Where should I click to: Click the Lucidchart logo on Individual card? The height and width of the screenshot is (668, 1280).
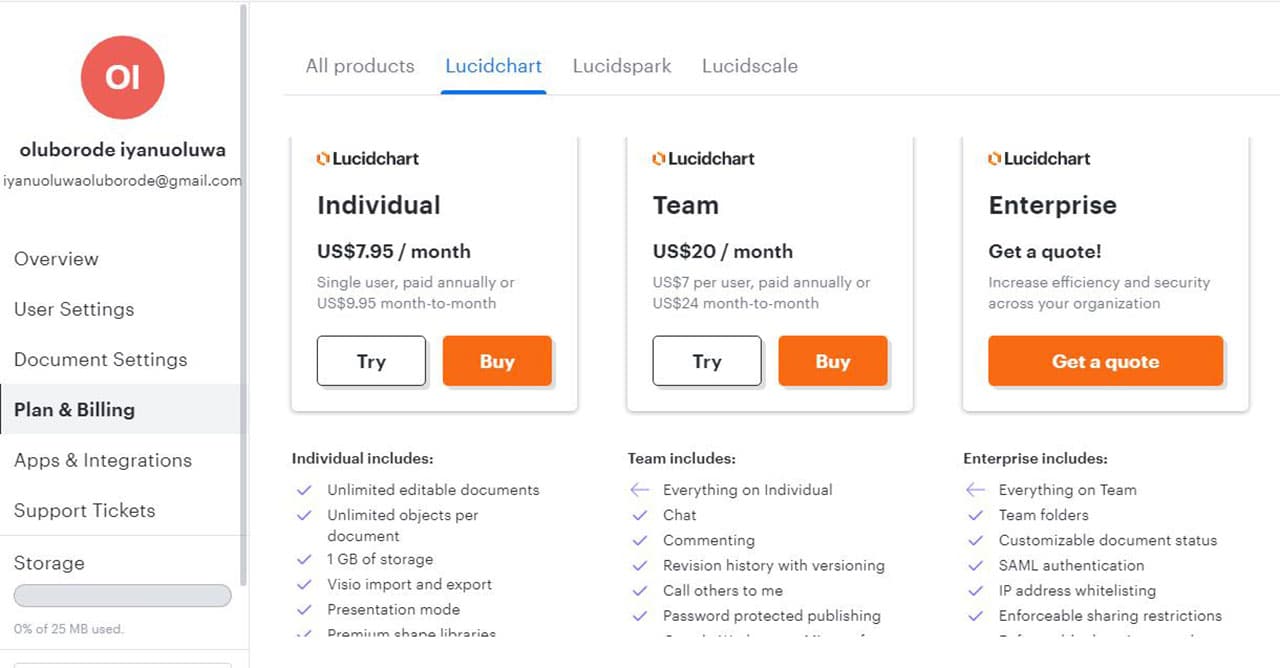click(x=367, y=158)
